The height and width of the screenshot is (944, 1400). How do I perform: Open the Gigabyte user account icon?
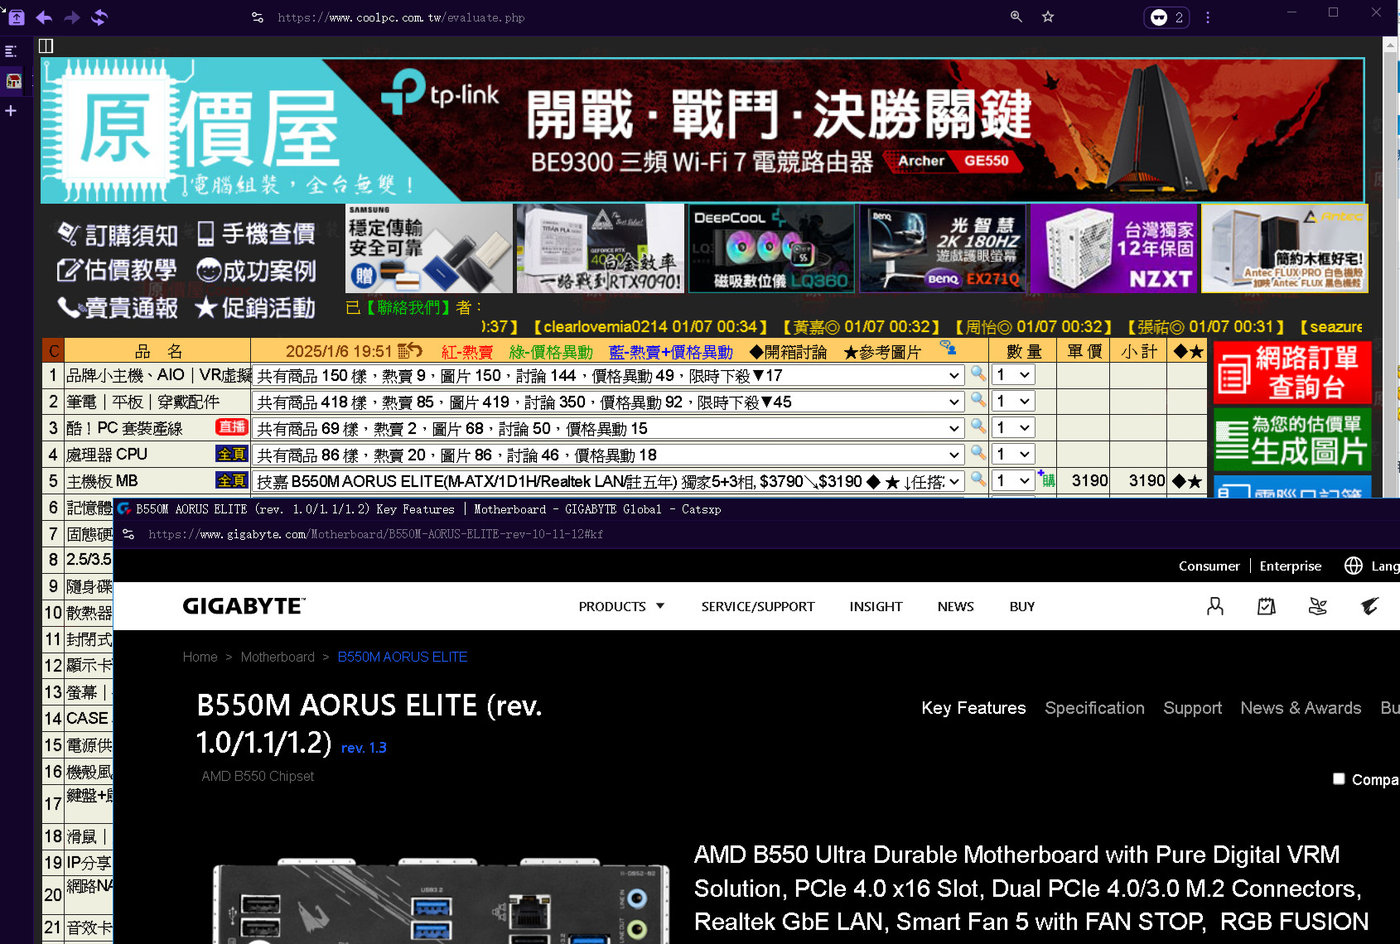click(1215, 606)
